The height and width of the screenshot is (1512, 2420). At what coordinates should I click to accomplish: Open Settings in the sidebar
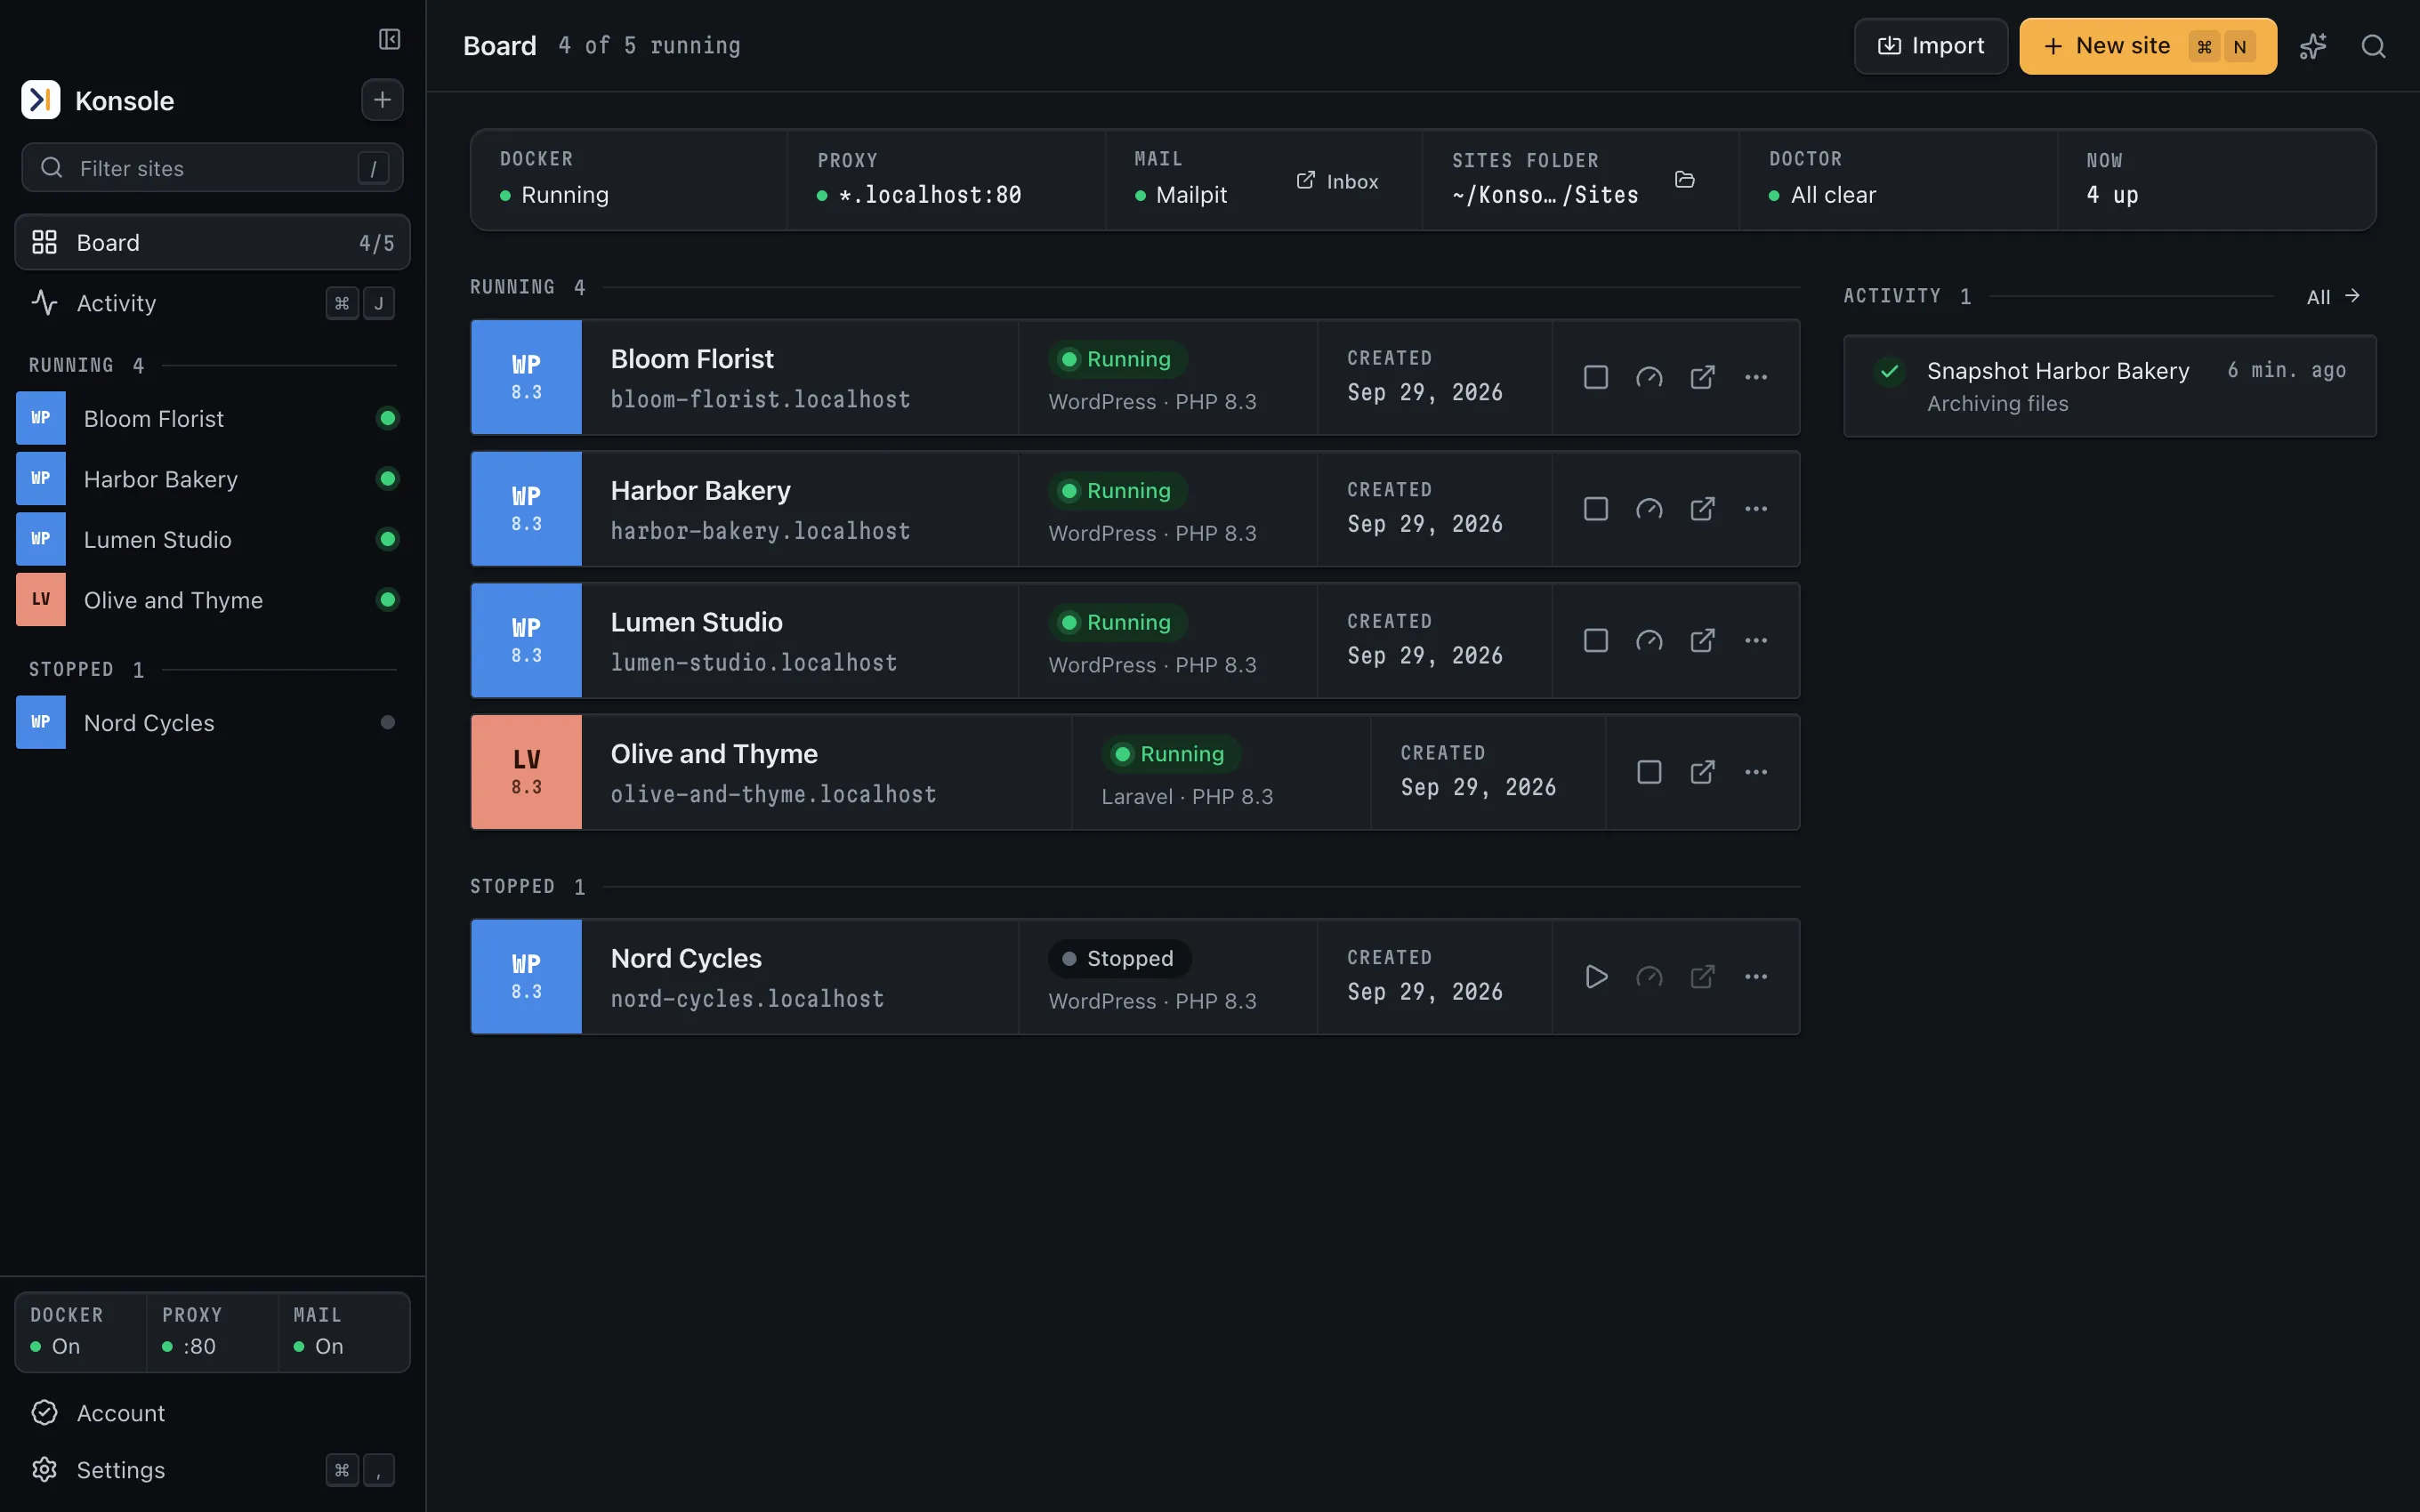tap(212, 1469)
